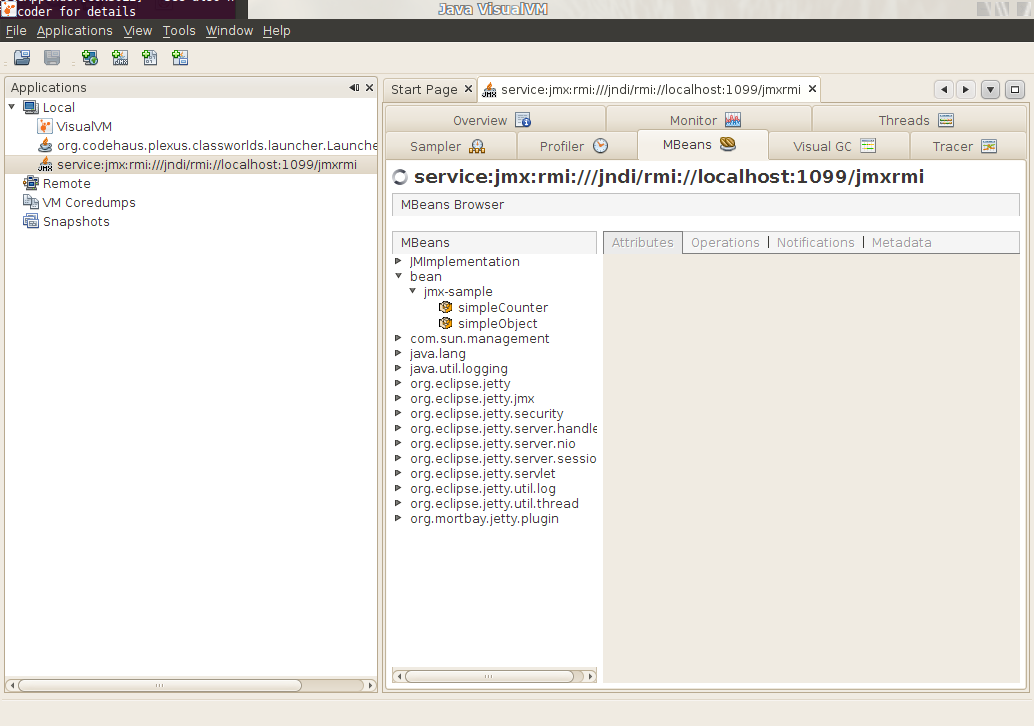Select org.eclipse.jetty.util.log in the MBeans tree
This screenshot has width=1034, height=726.
coord(483,489)
